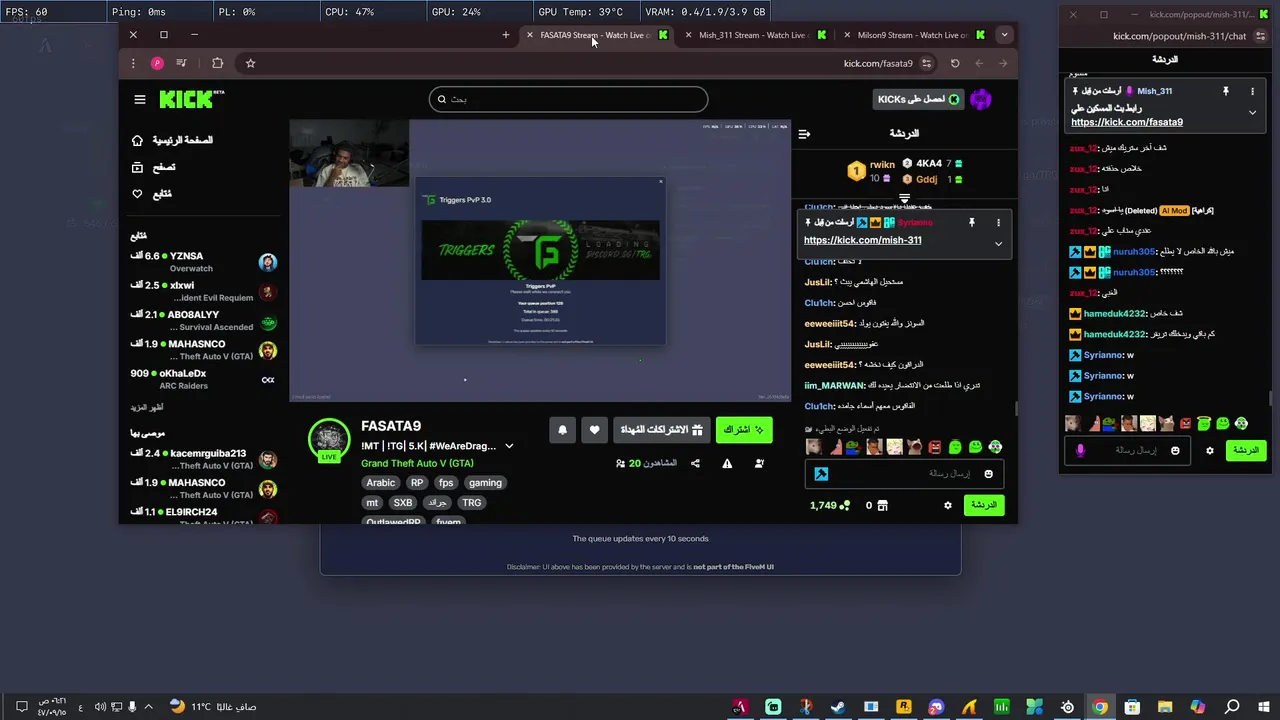Open YZNSA channel in sidebar
Viewport: 1280px width, 720px height.
click(203, 262)
